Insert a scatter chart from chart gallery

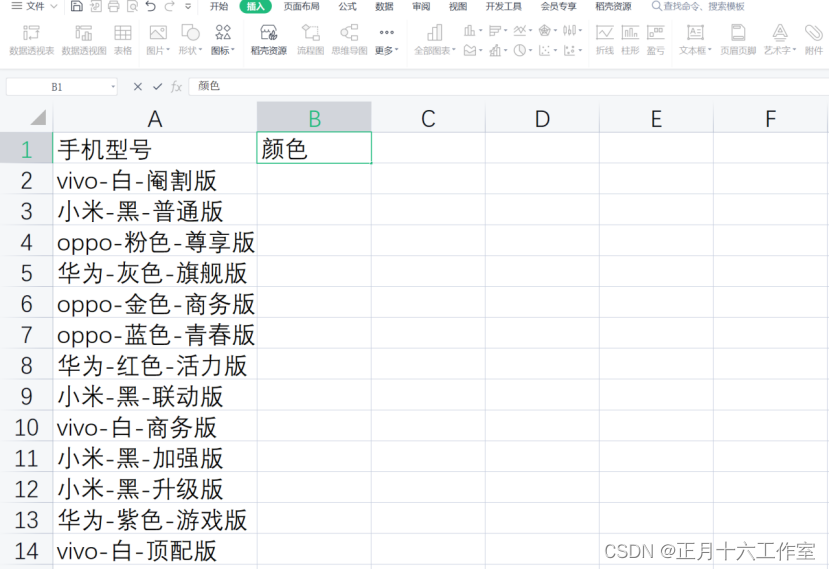(x=547, y=50)
